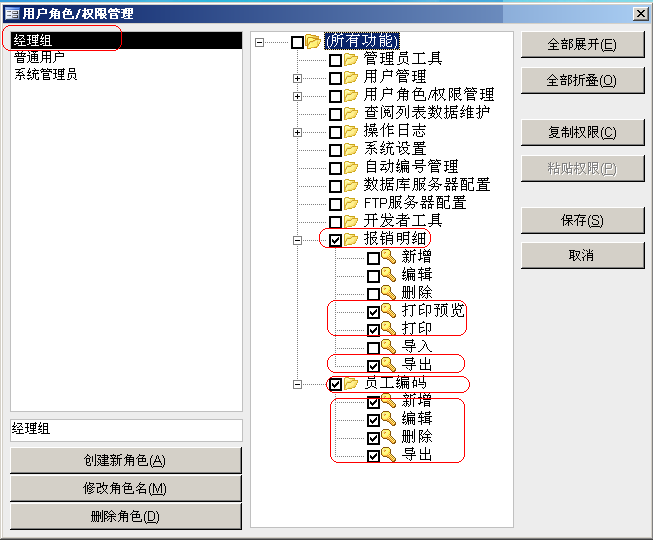Click the key icon for 打印 permission
The height and width of the screenshot is (540, 653).
pos(389,329)
